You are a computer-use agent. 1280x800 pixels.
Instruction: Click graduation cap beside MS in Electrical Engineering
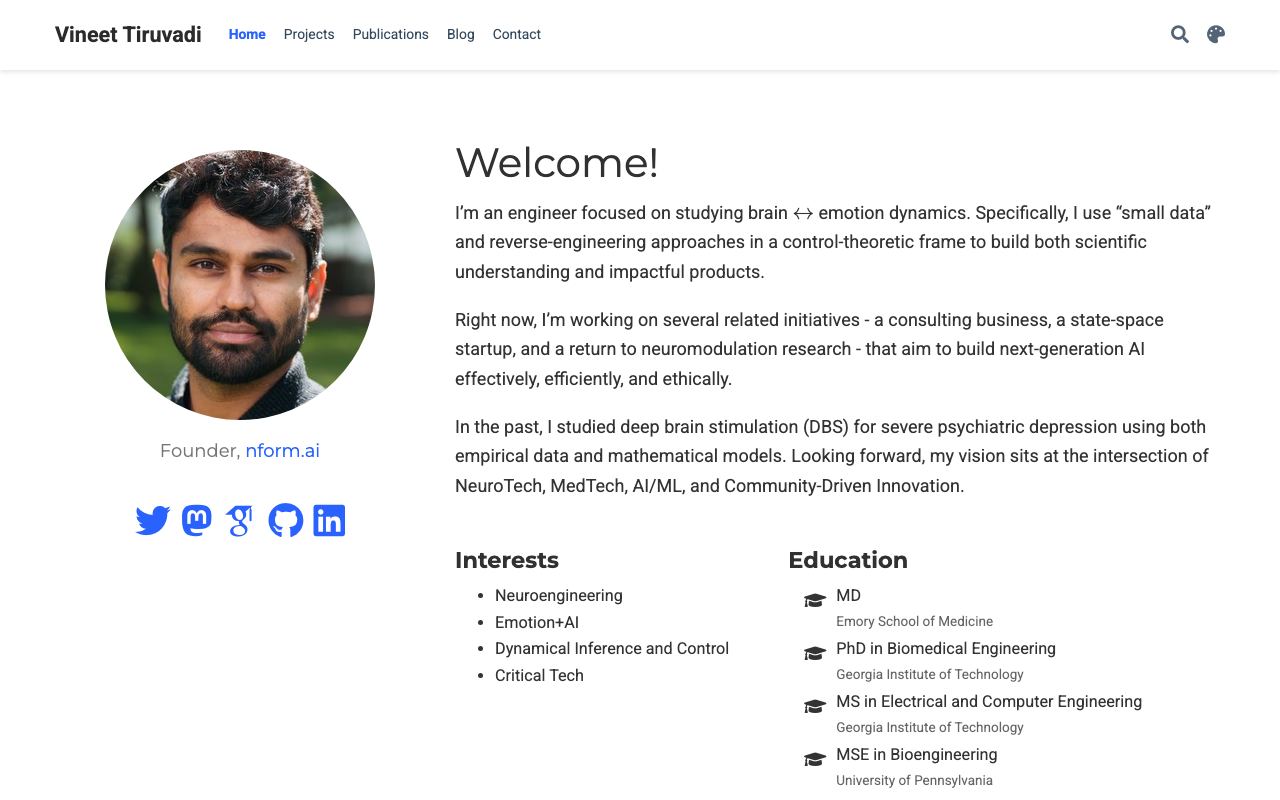pyautogui.click(x=815, y=706)
